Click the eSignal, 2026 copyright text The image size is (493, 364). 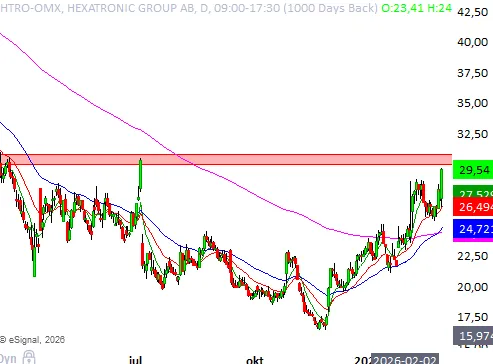33,340
